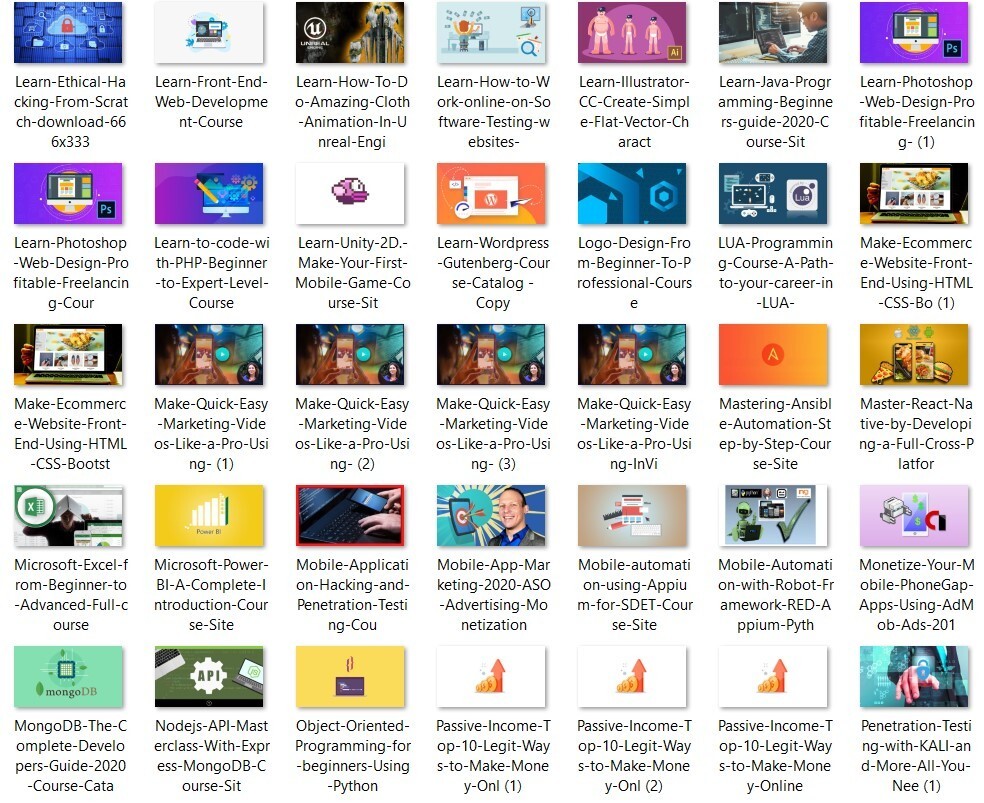Click filename 'Logo-Design-From-Beginner-To-Professional-Course'
Image resolution: width=984 pixels, height=803 pixels.
point(634,273)
